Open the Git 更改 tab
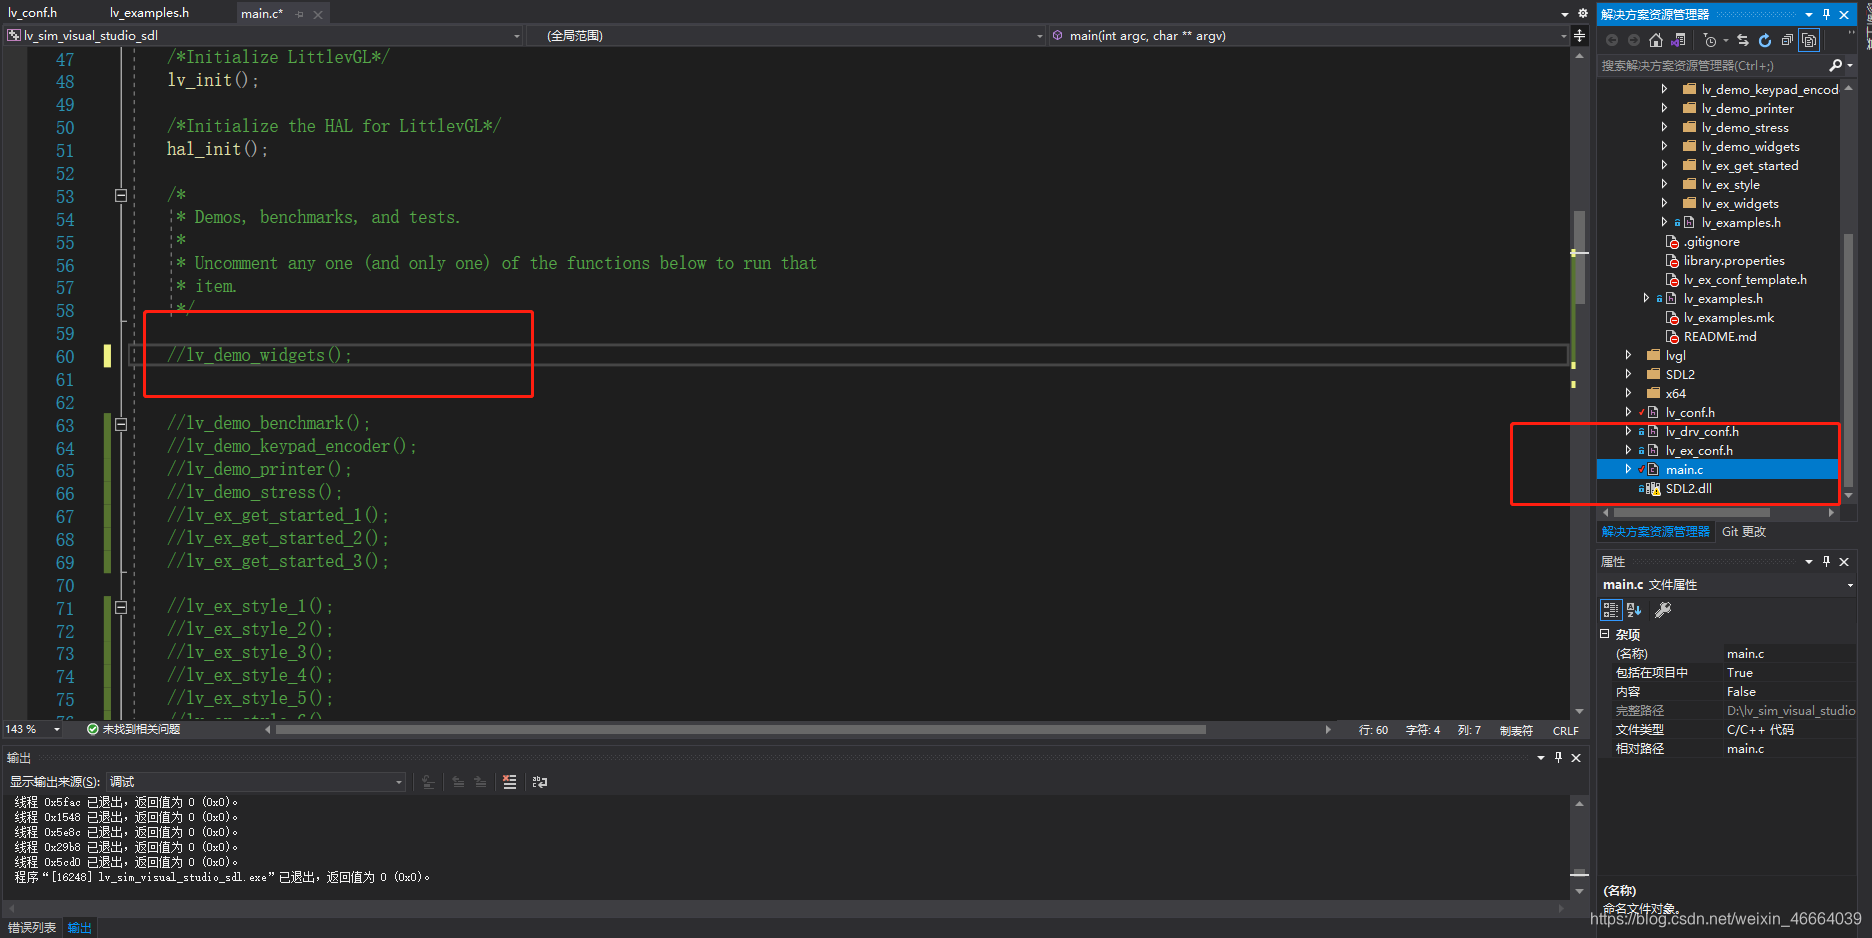 point(1744,532)
